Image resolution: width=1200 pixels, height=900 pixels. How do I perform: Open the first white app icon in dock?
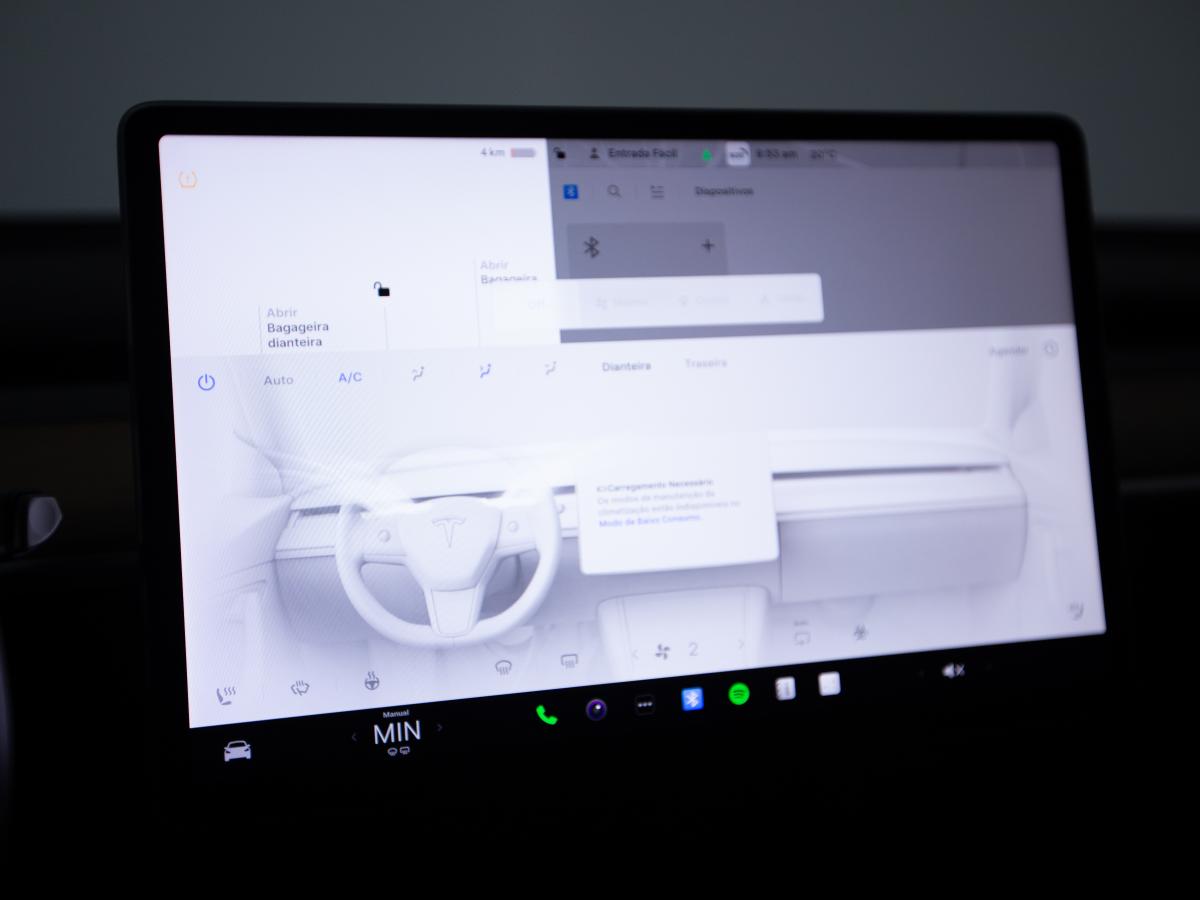point(785,688)
